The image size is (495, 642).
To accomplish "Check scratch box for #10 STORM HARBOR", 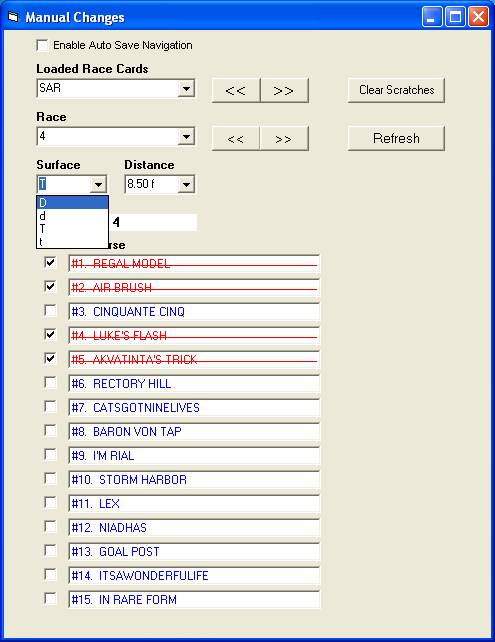I will coord(50,478).
